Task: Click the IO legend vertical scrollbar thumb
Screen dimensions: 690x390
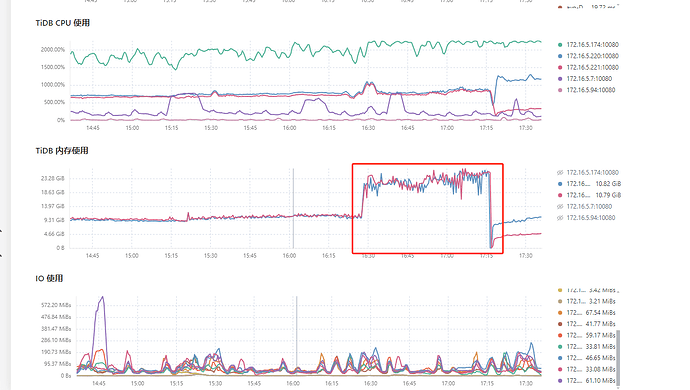Action: click(x=618, y=357)
